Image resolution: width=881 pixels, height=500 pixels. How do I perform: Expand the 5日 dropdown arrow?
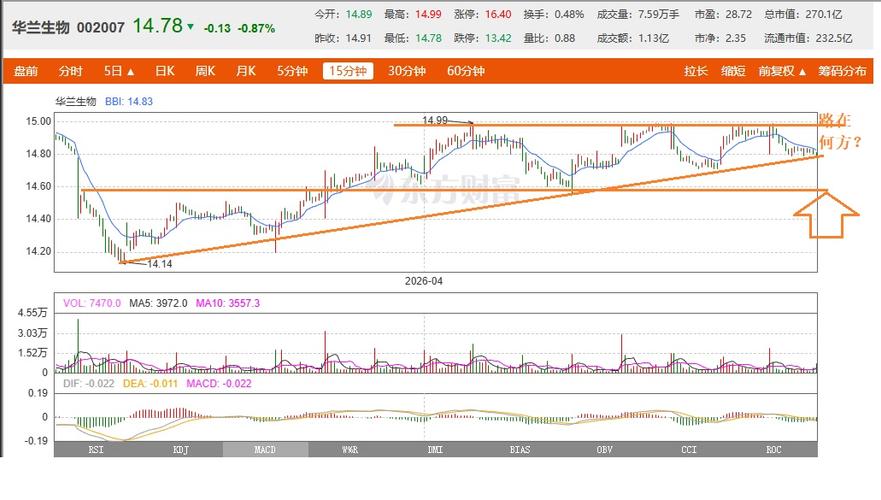tap(131, 72)
